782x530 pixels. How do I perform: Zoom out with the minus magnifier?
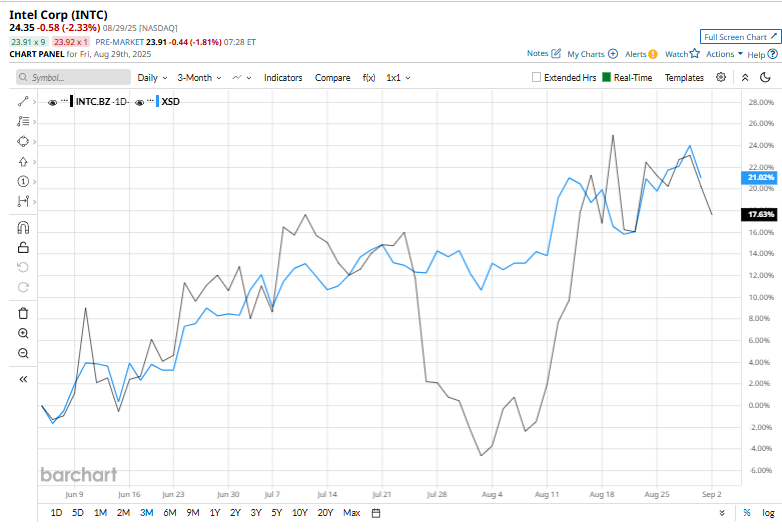click(x=23, y=353)
